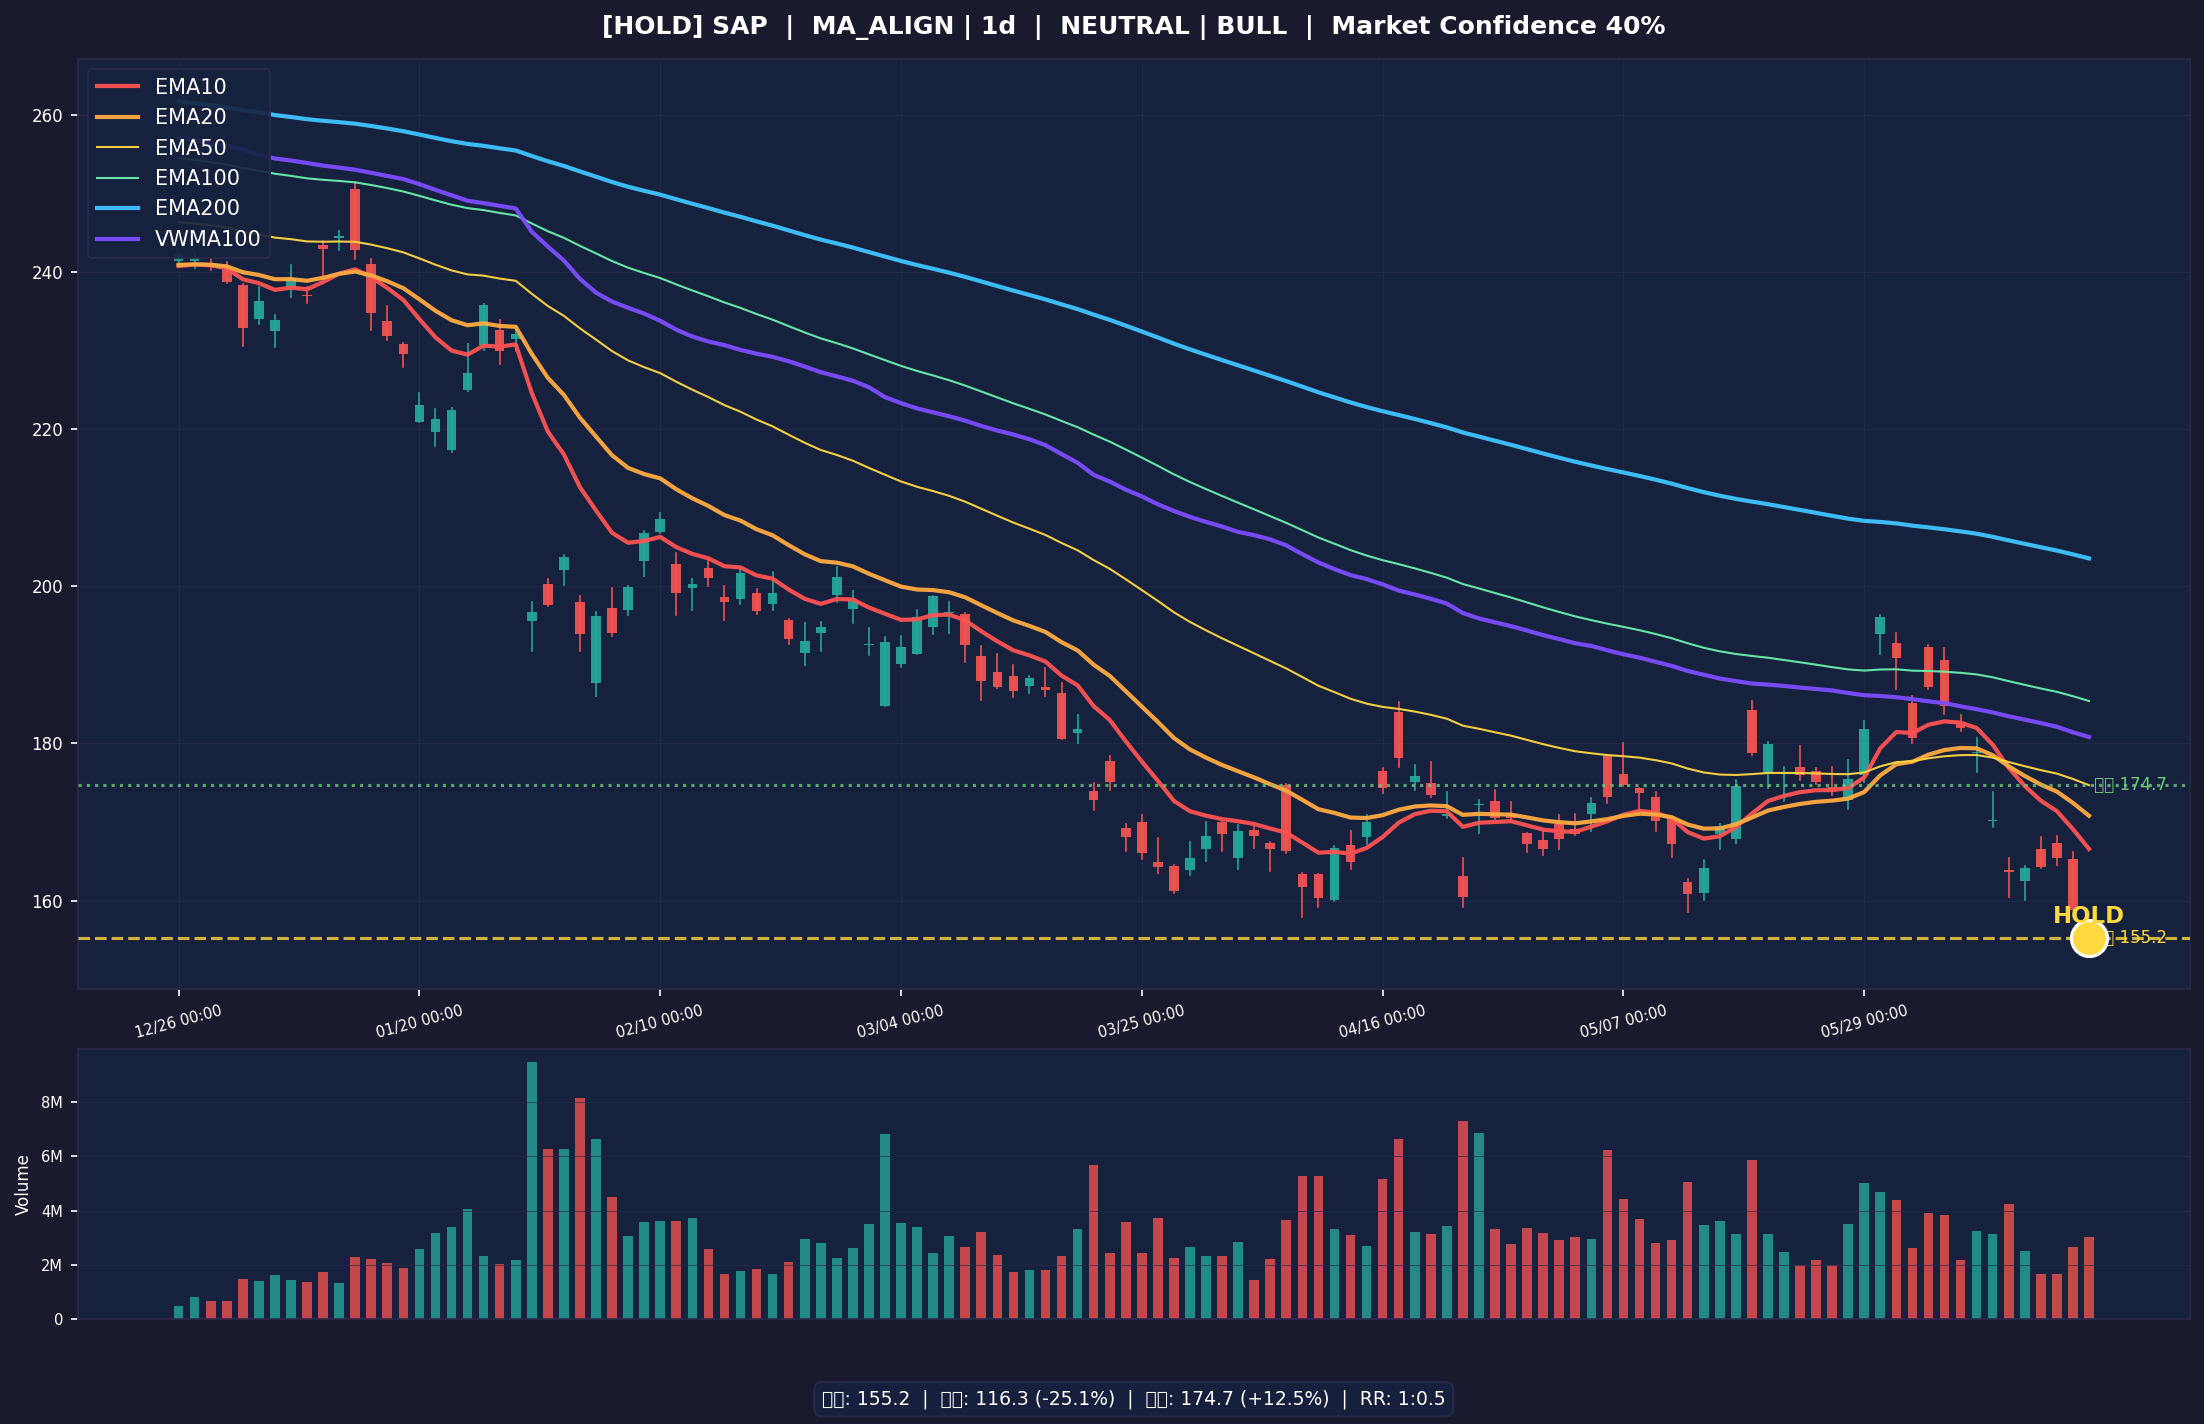Click the red EMA10 line sample in legend
Viewport: 2204px width, 1424px height.
[118, 87]
